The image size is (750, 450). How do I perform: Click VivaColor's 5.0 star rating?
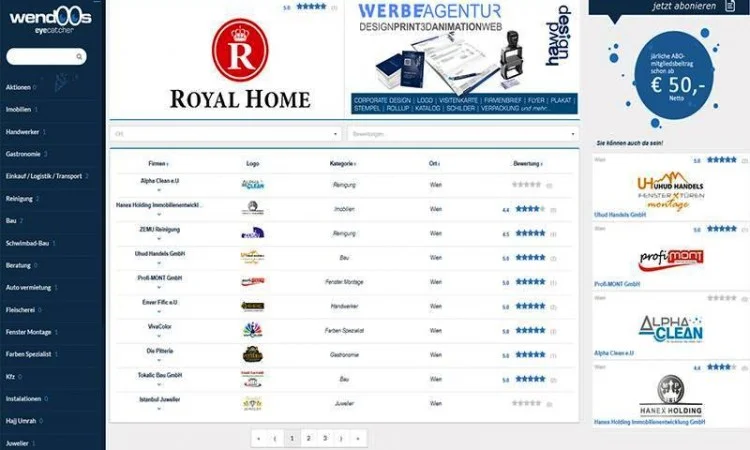pyautogui.click(x=530, y=330)
